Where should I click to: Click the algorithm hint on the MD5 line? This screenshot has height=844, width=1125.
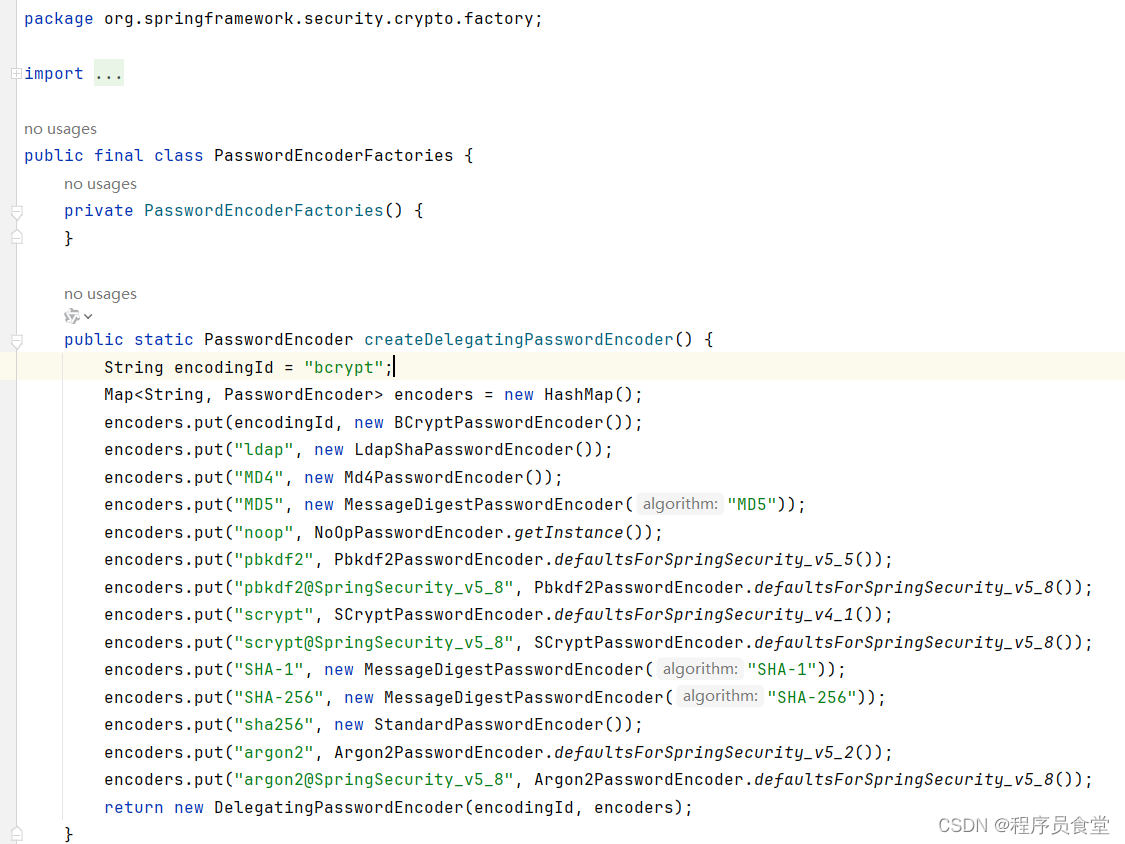tap(679, 505)
